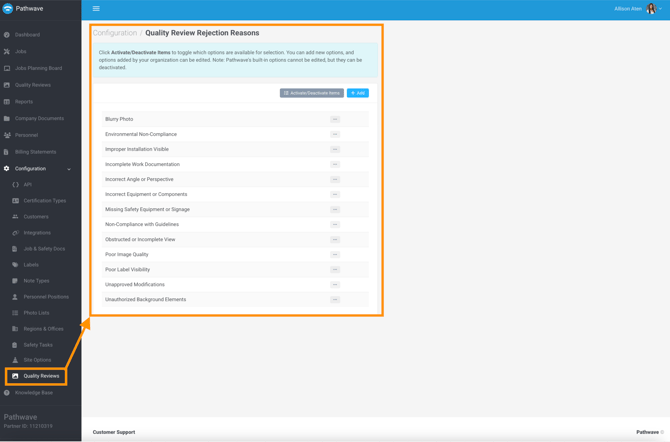Open Billing Statements menu item
This screenshot has height=442, width=670.
pos(35,152)
